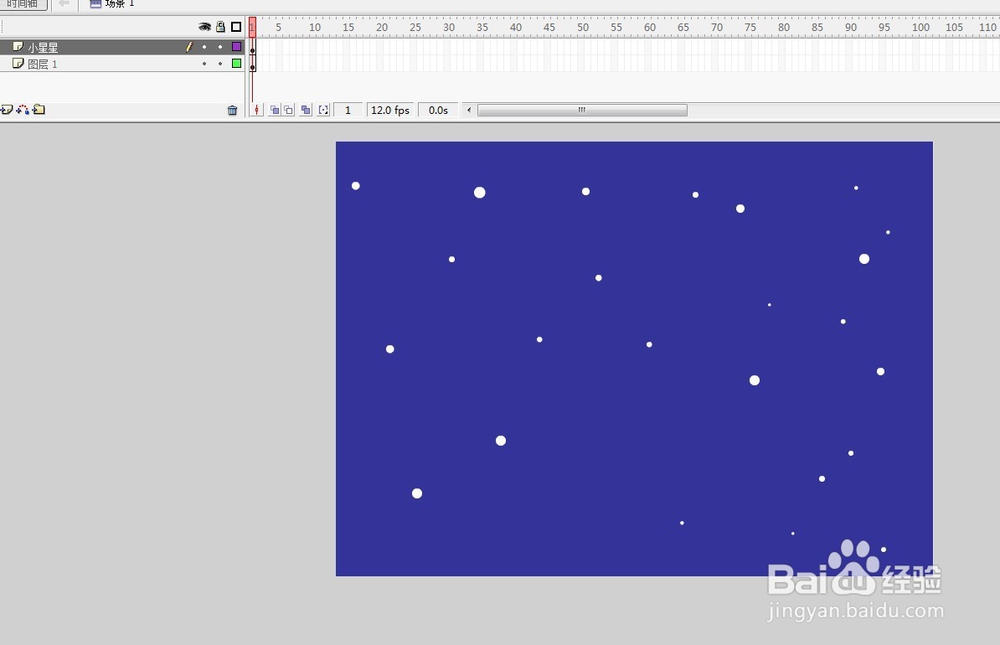The image size is (1000, 645).
Task: Toggle visibility dot of 小星星 layer
Action: [x=204, y=47]
